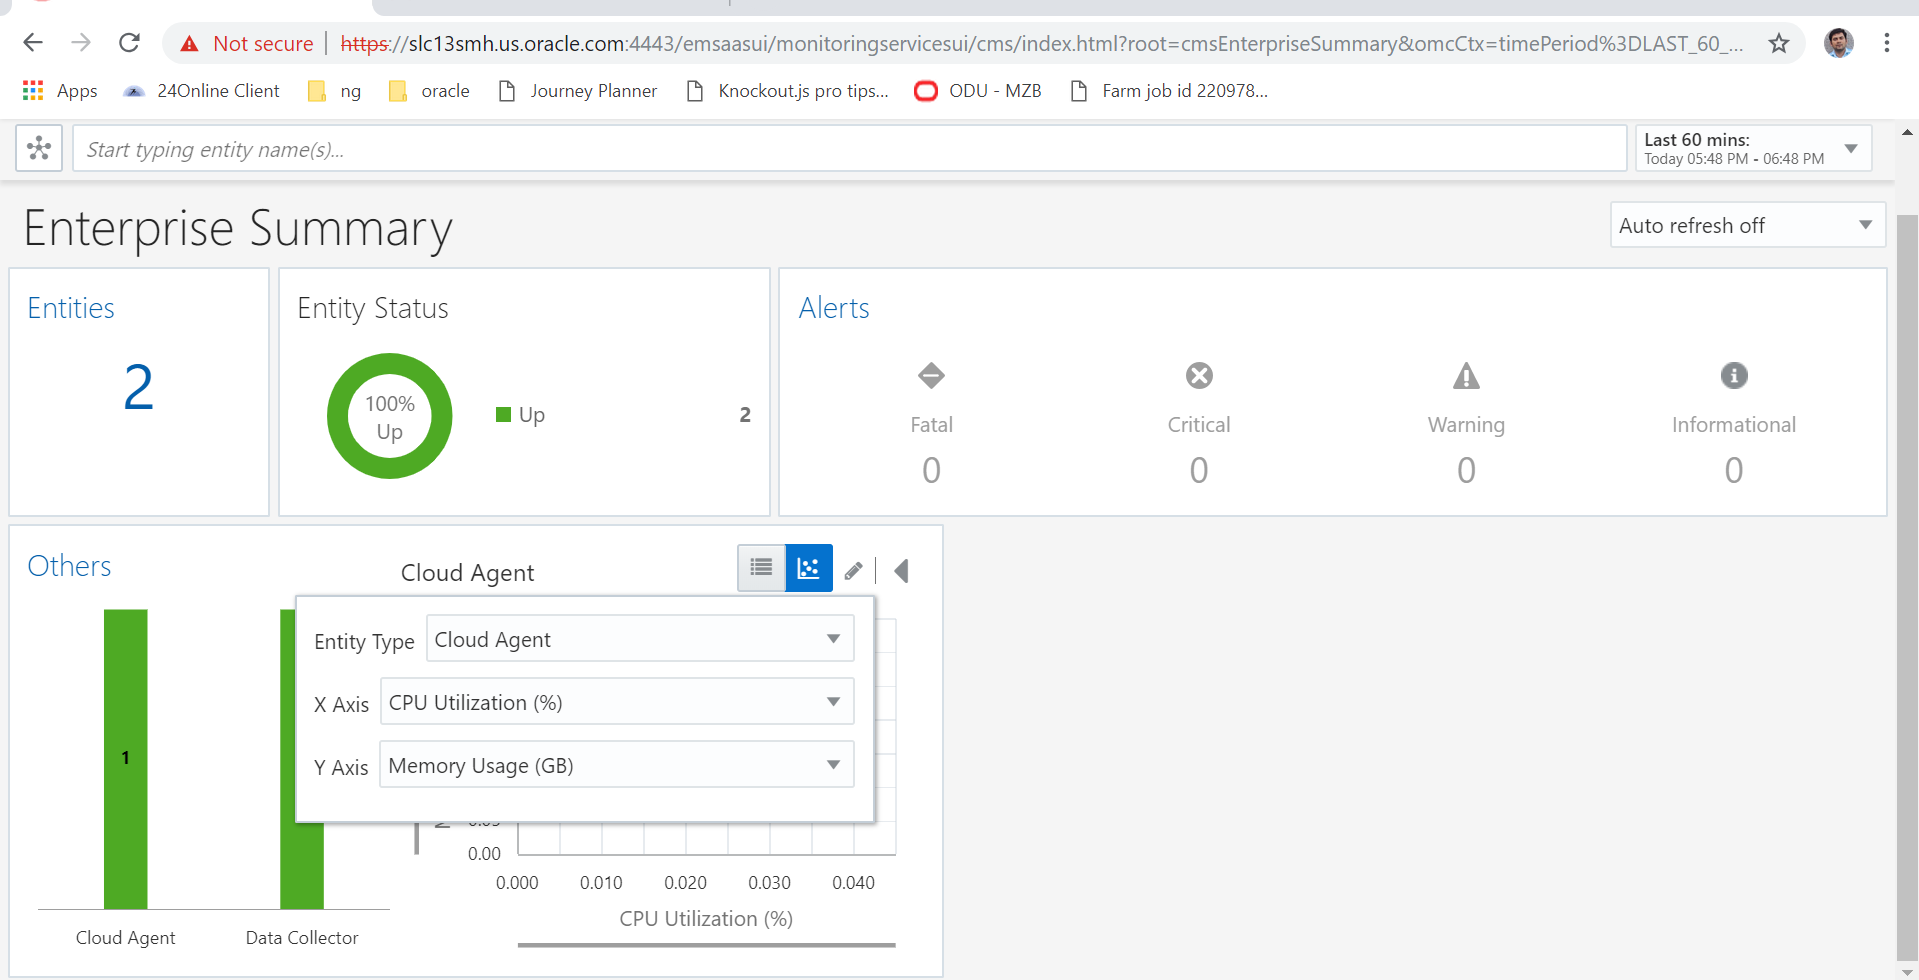Click the Critical alert icon
The height and width of the screenshot is (980, 1919).
(1199, 376)
